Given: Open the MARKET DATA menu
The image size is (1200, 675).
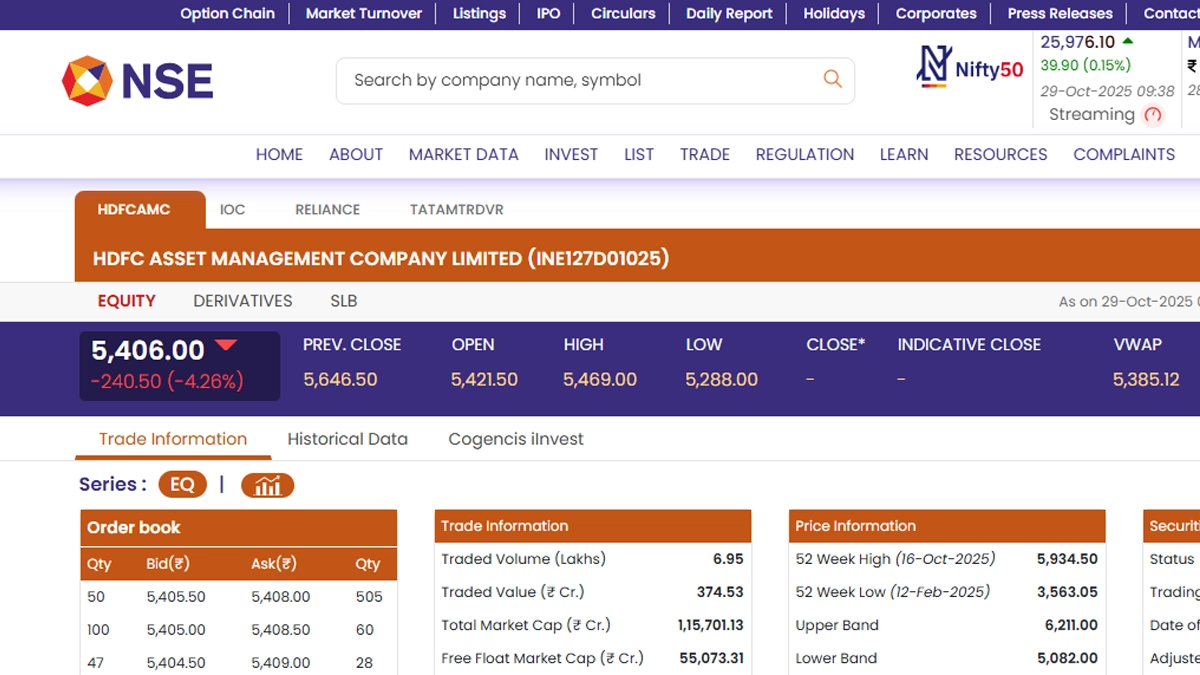Looking at the screenshot, I should click(463, 154).
